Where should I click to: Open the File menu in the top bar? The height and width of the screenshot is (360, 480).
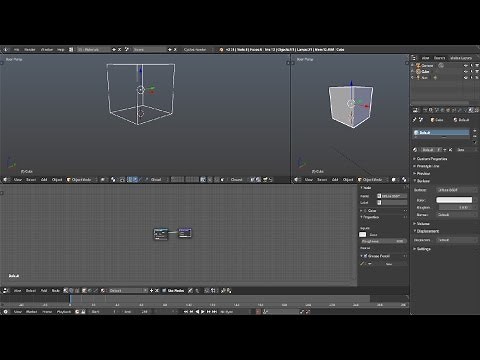[x=17, y=49]
